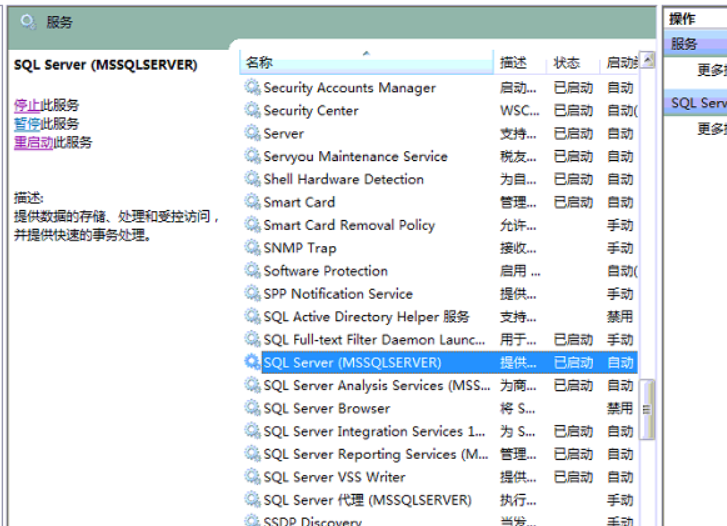Click the gear icon beside SNMP Trap

point(252,247)
